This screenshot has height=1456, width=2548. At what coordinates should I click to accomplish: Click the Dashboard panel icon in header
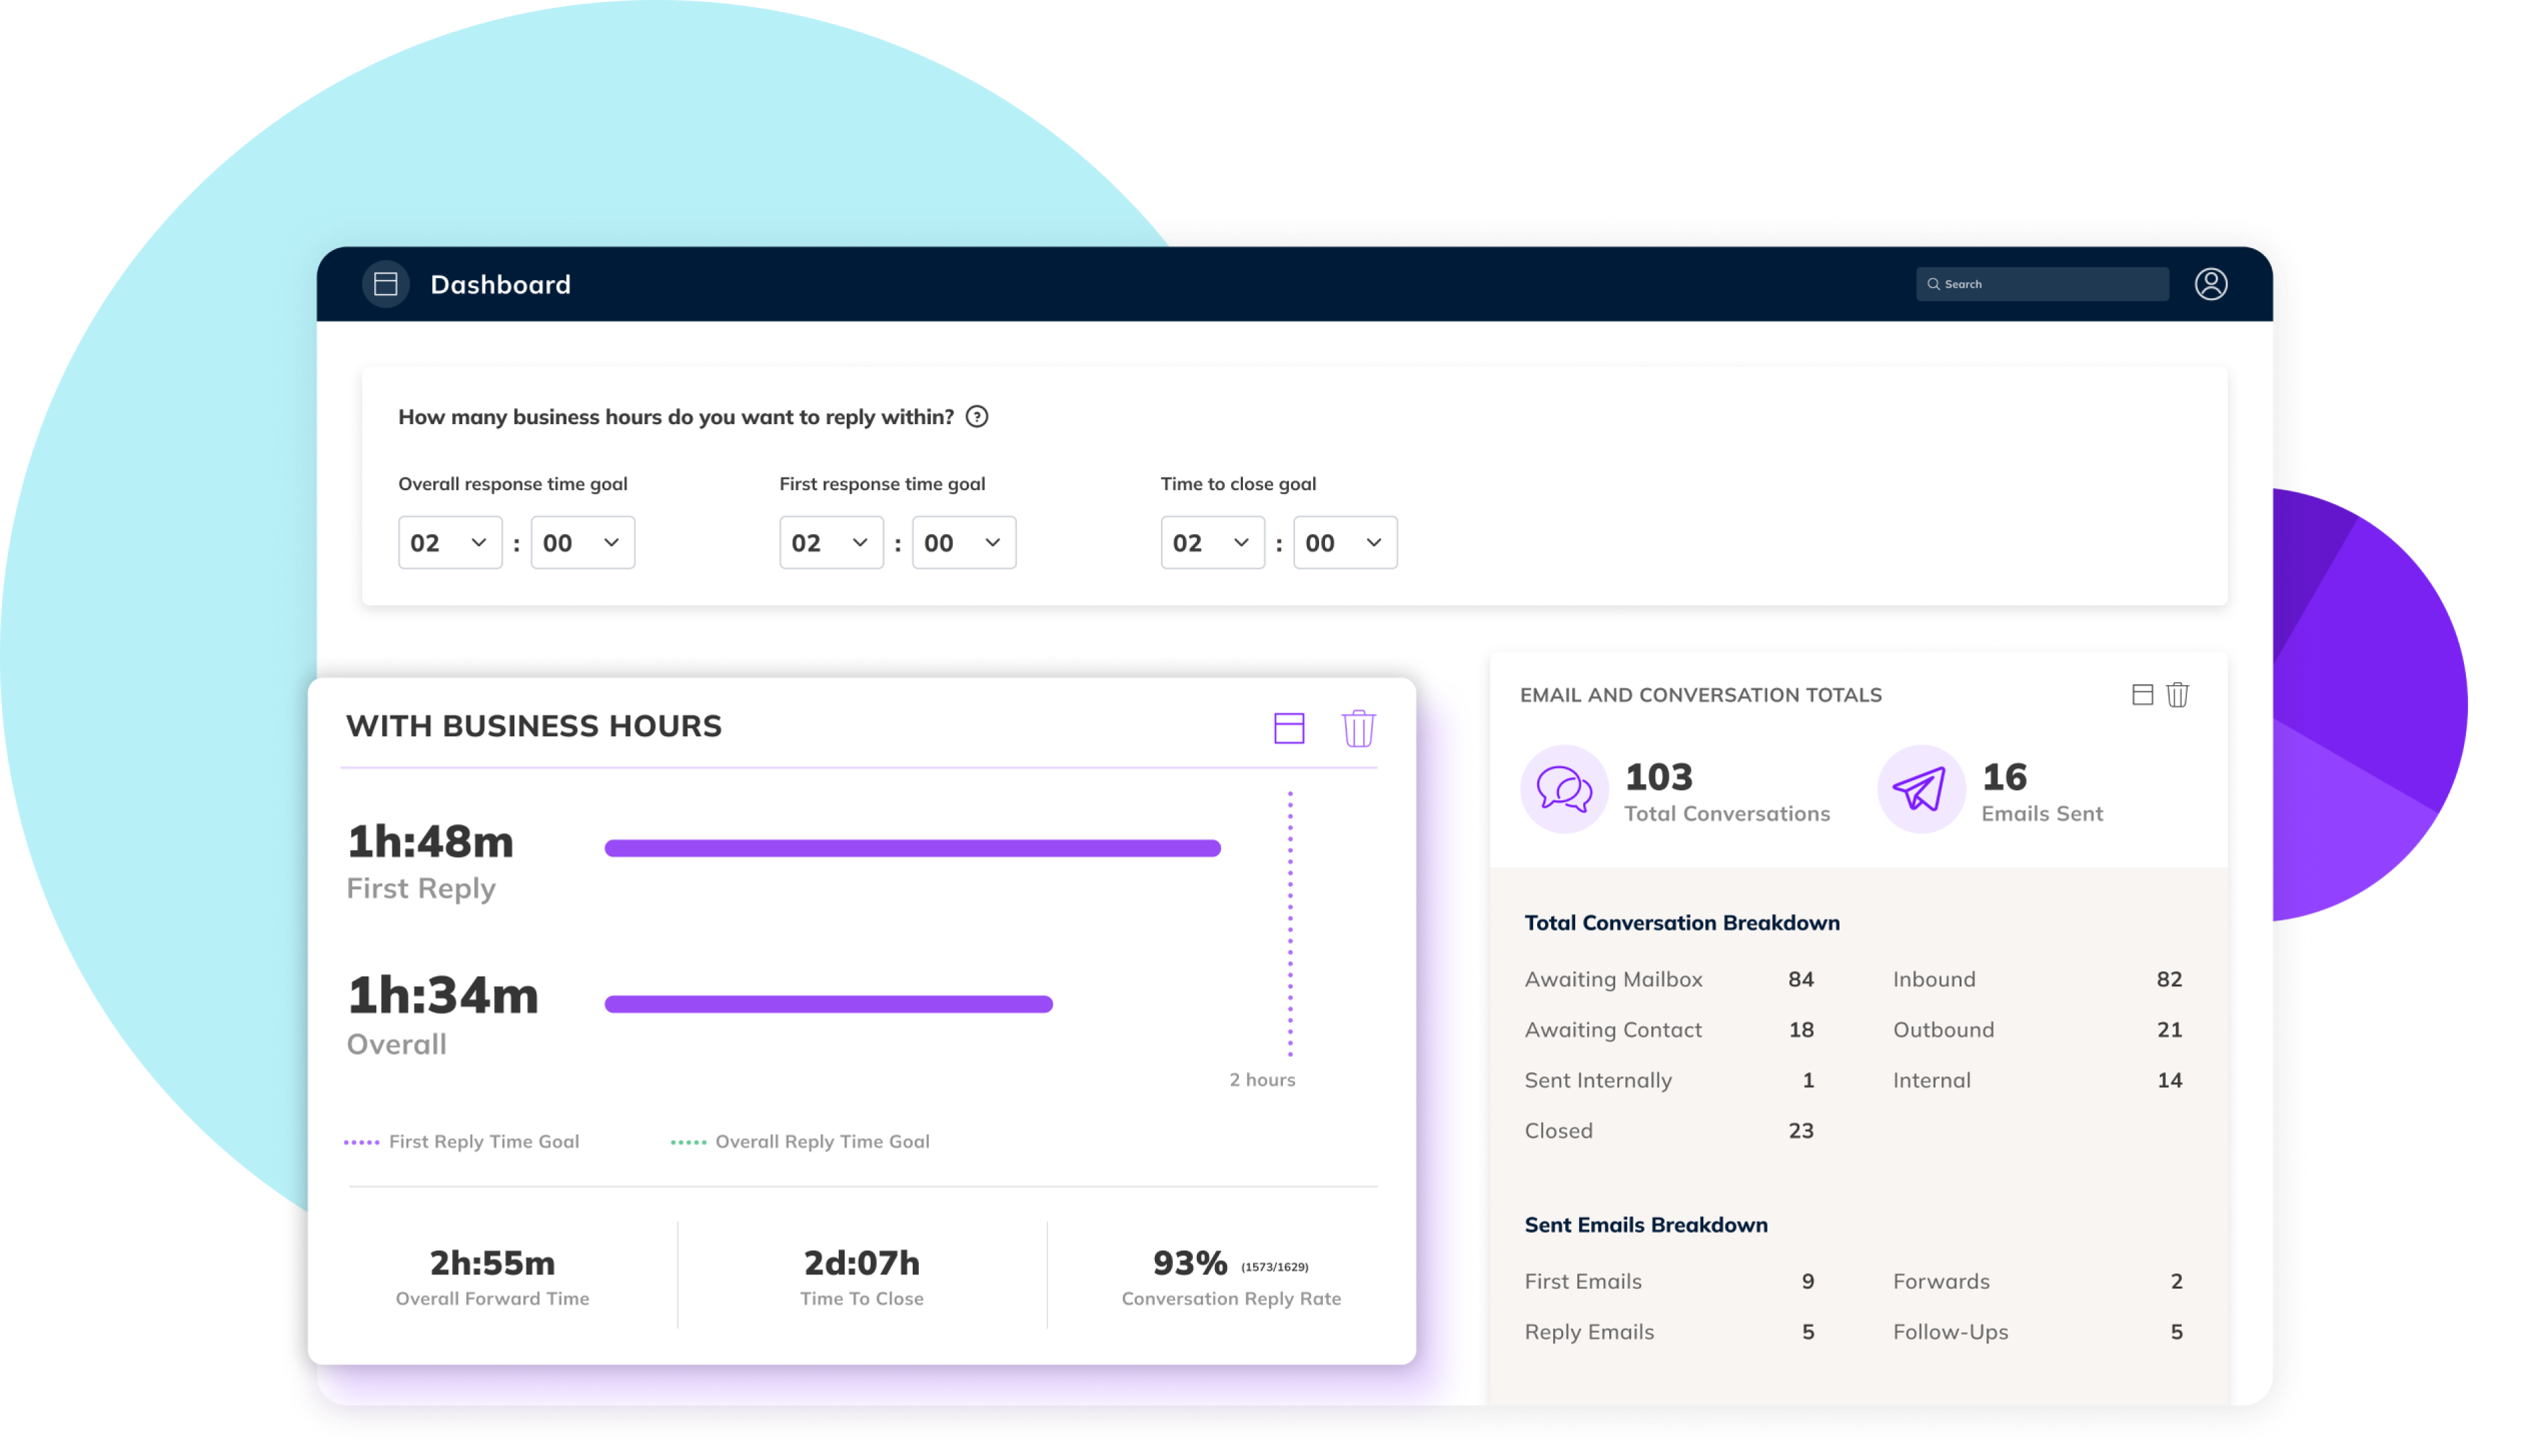coord(386,285)
